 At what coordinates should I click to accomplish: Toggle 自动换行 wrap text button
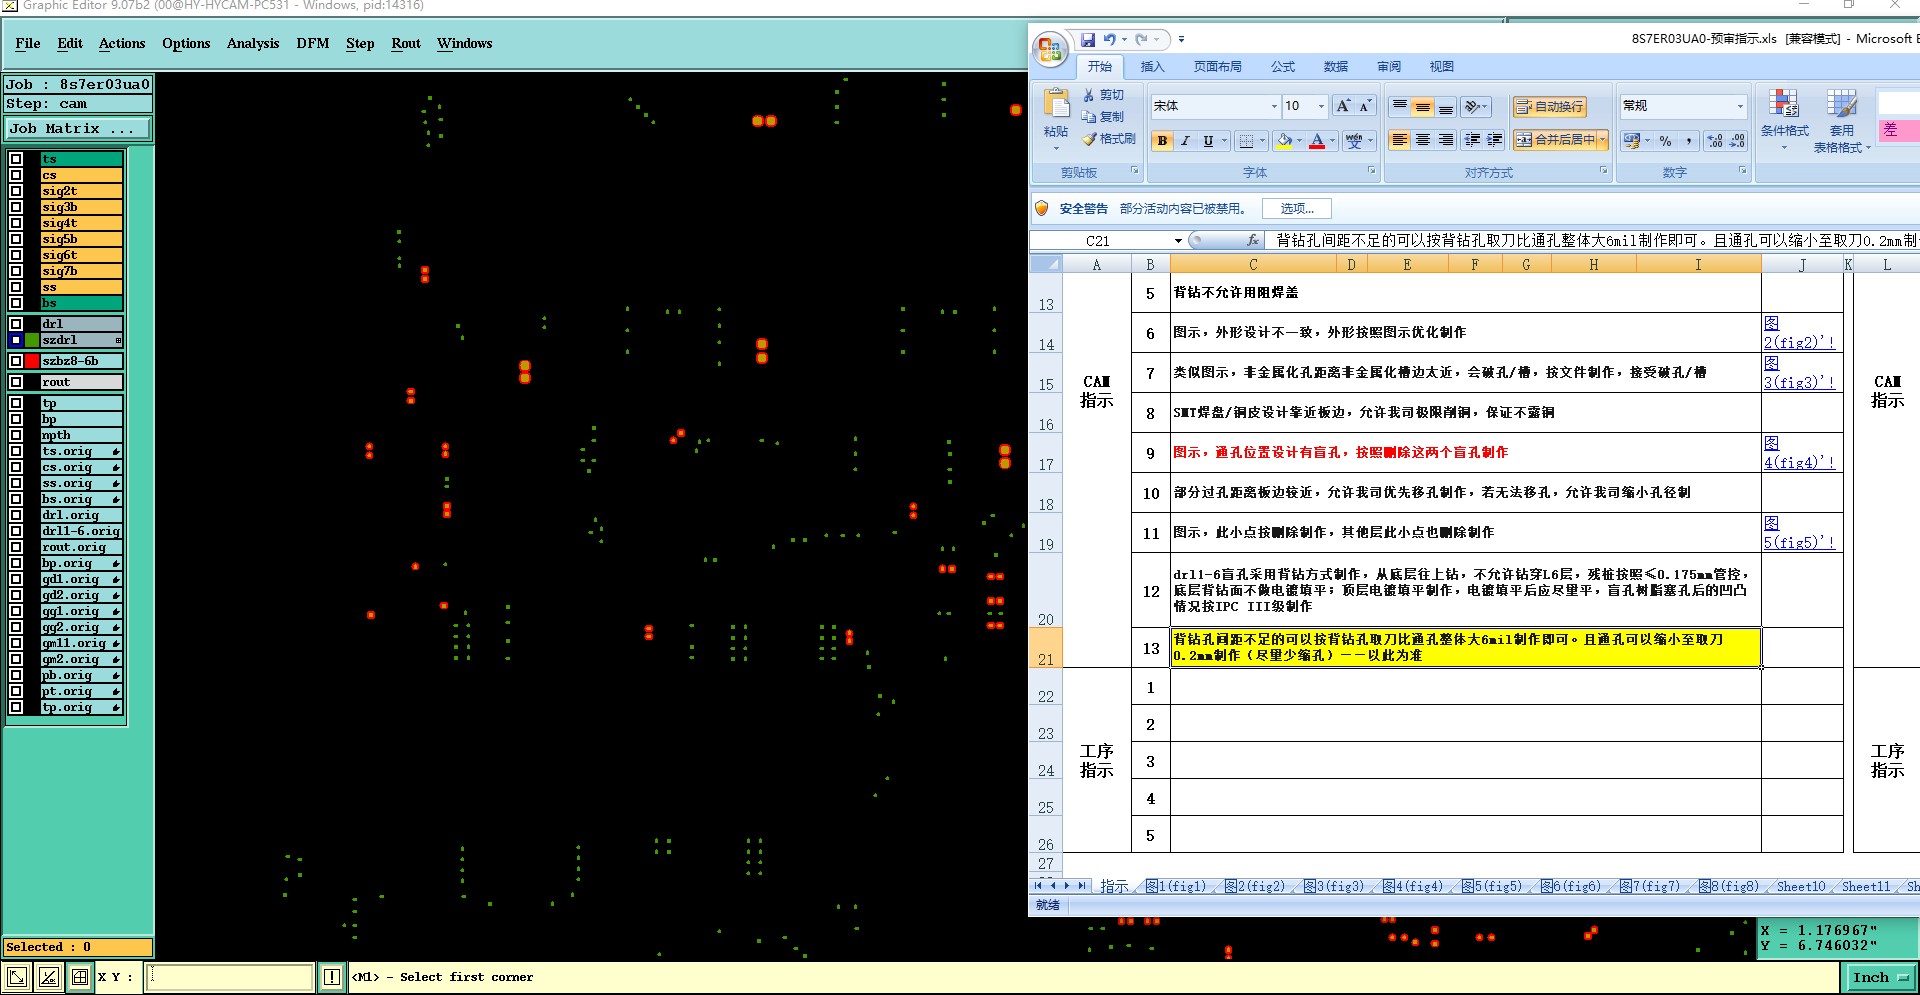point(1549,106)
